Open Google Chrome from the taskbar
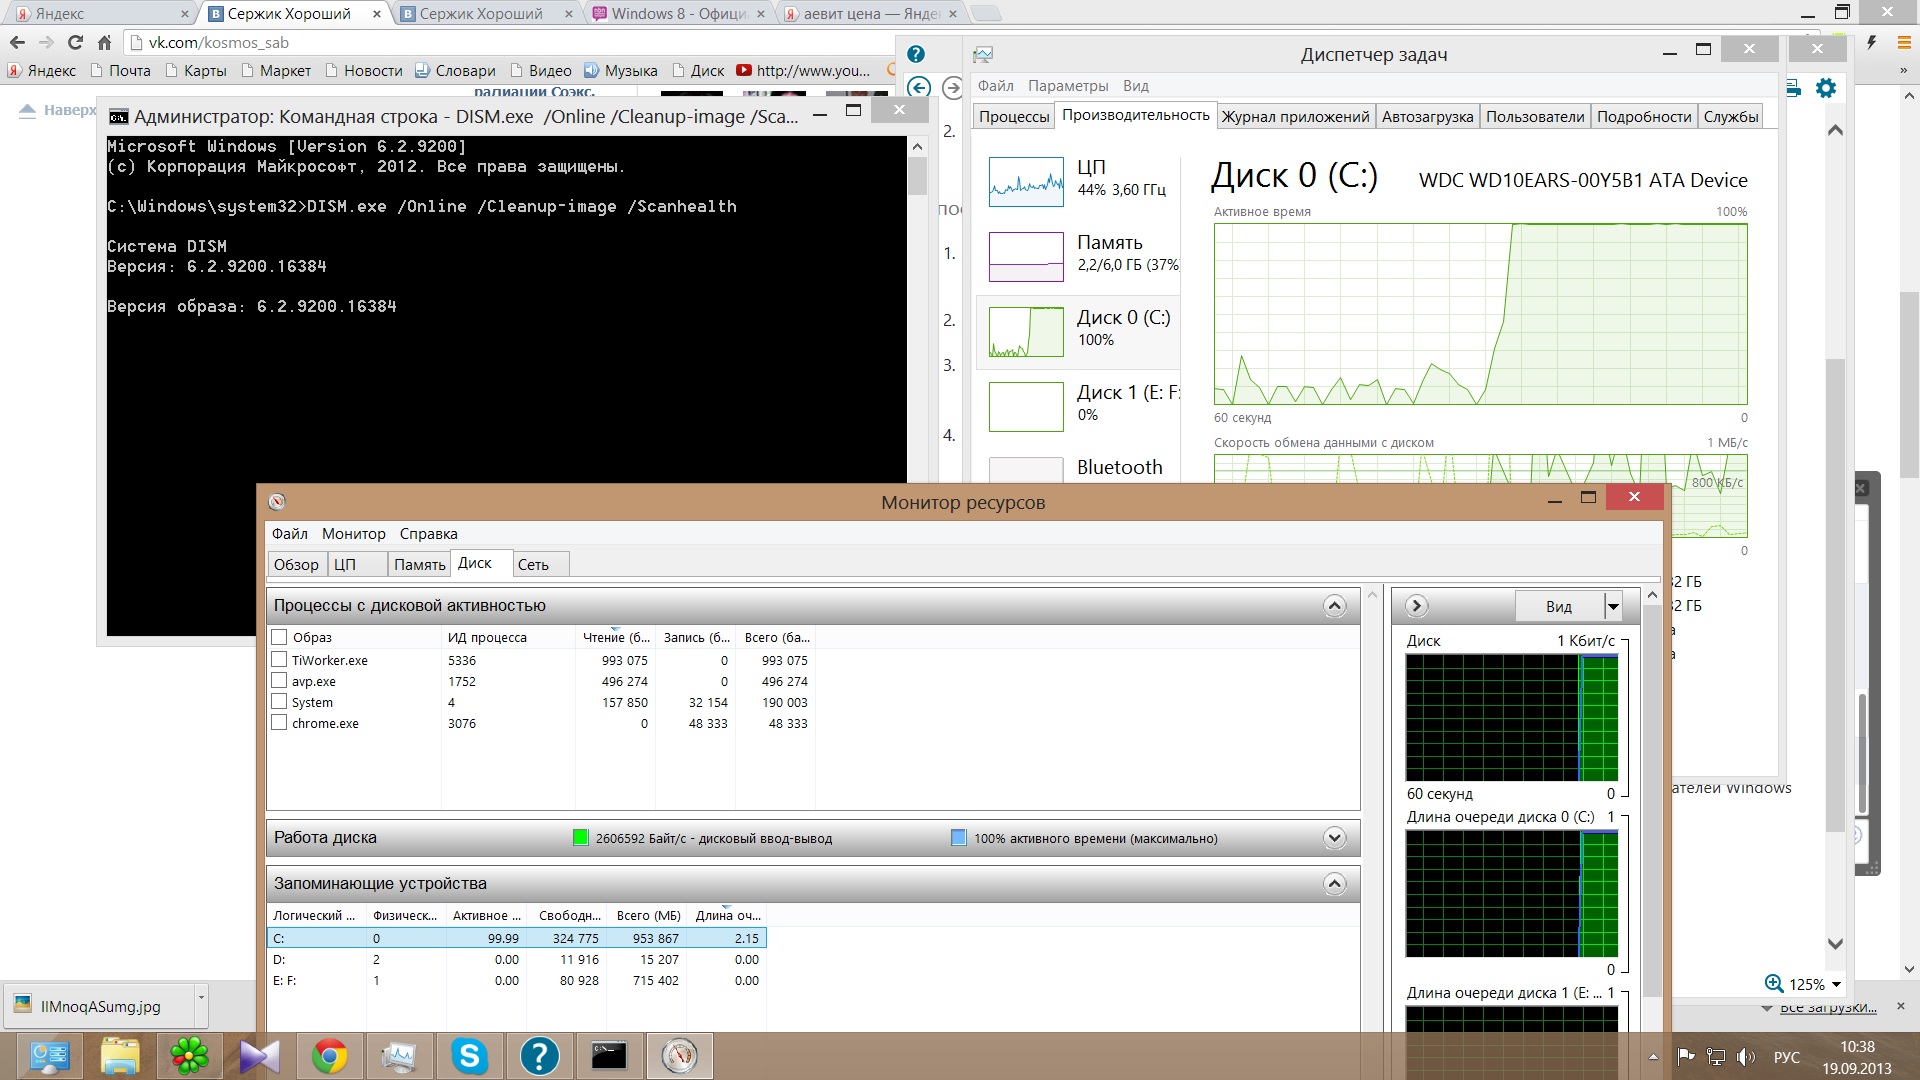Image resolution: width=1920 pixels, height=1080 pixels. 329,1056
